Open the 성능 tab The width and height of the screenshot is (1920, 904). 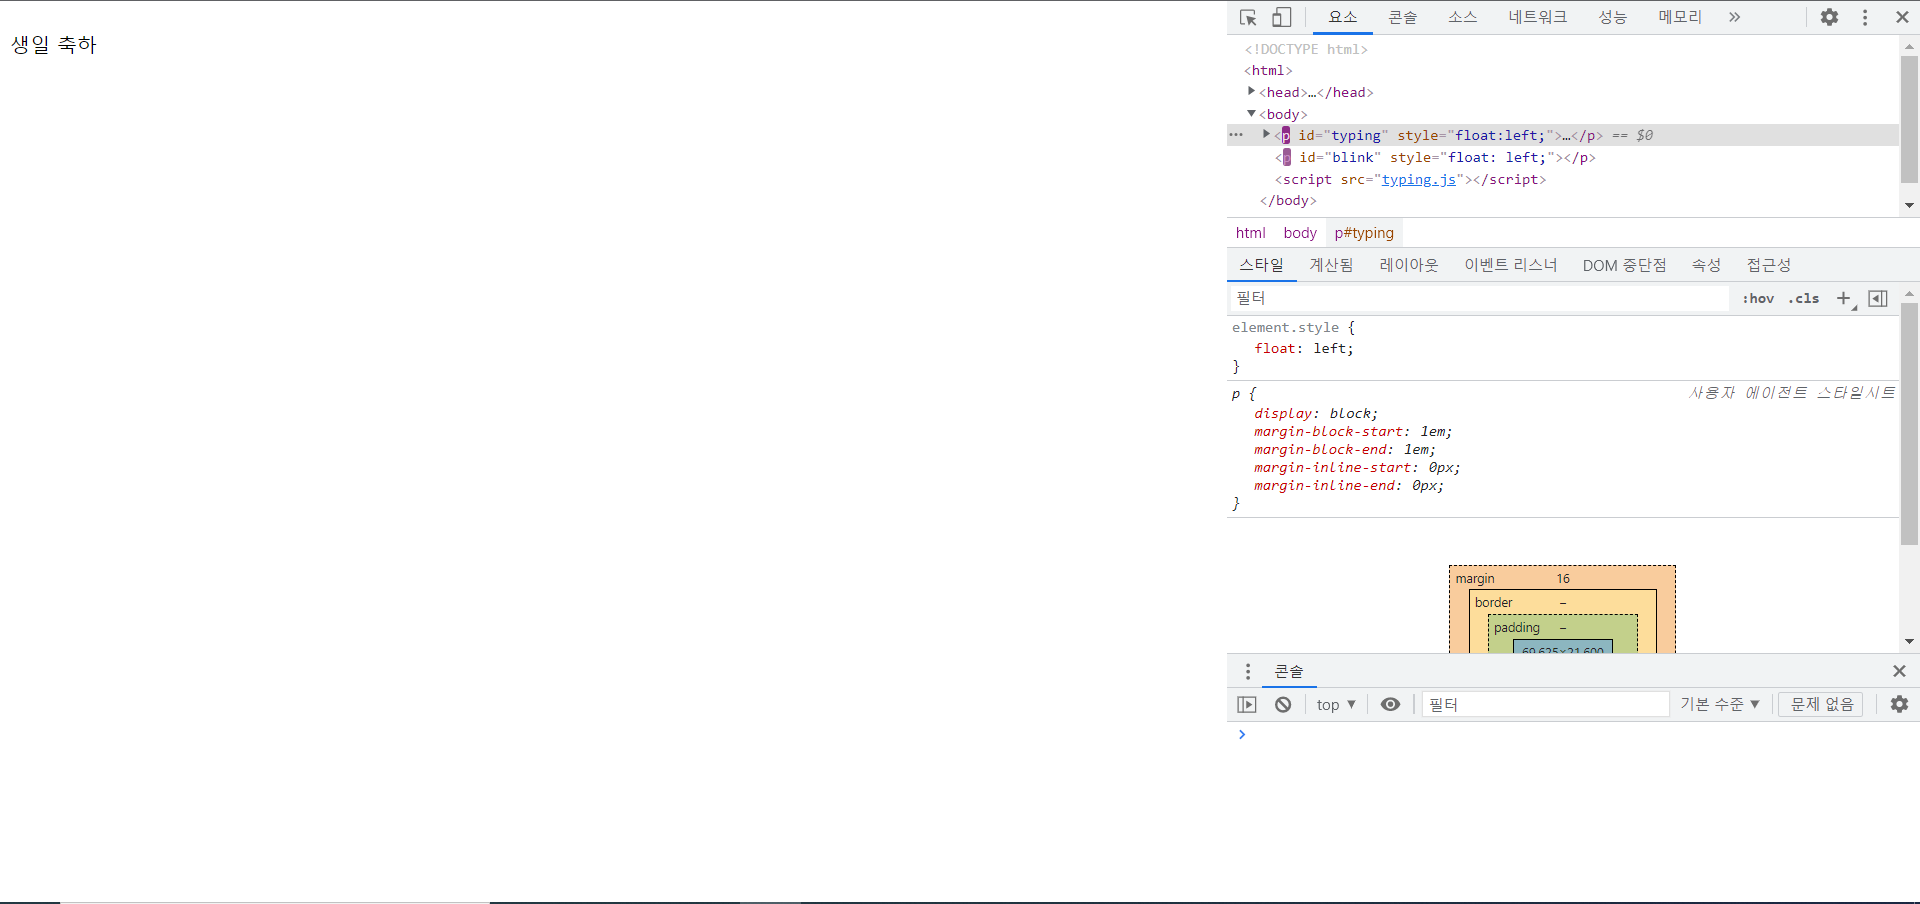[x=1613, y=17]
